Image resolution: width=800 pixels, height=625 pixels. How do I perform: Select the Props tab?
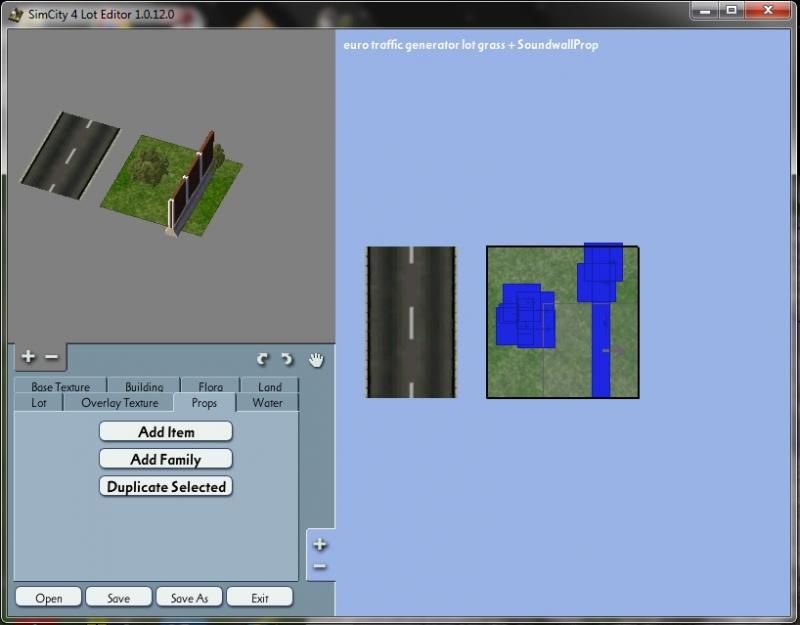pos(204,403)
